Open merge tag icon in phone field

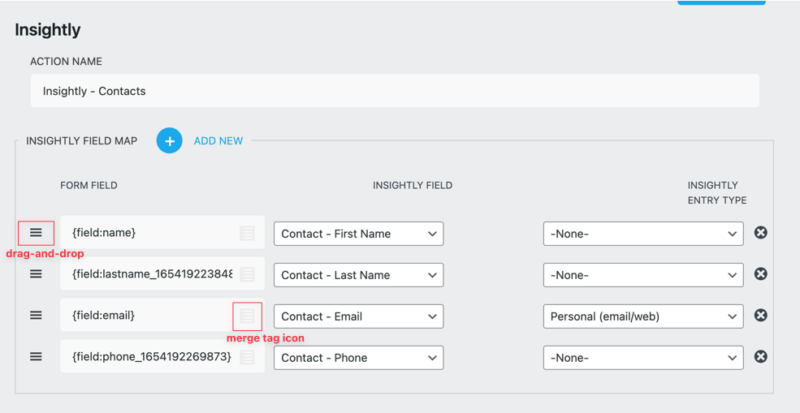pyautogui.click(x=247, y=357)
